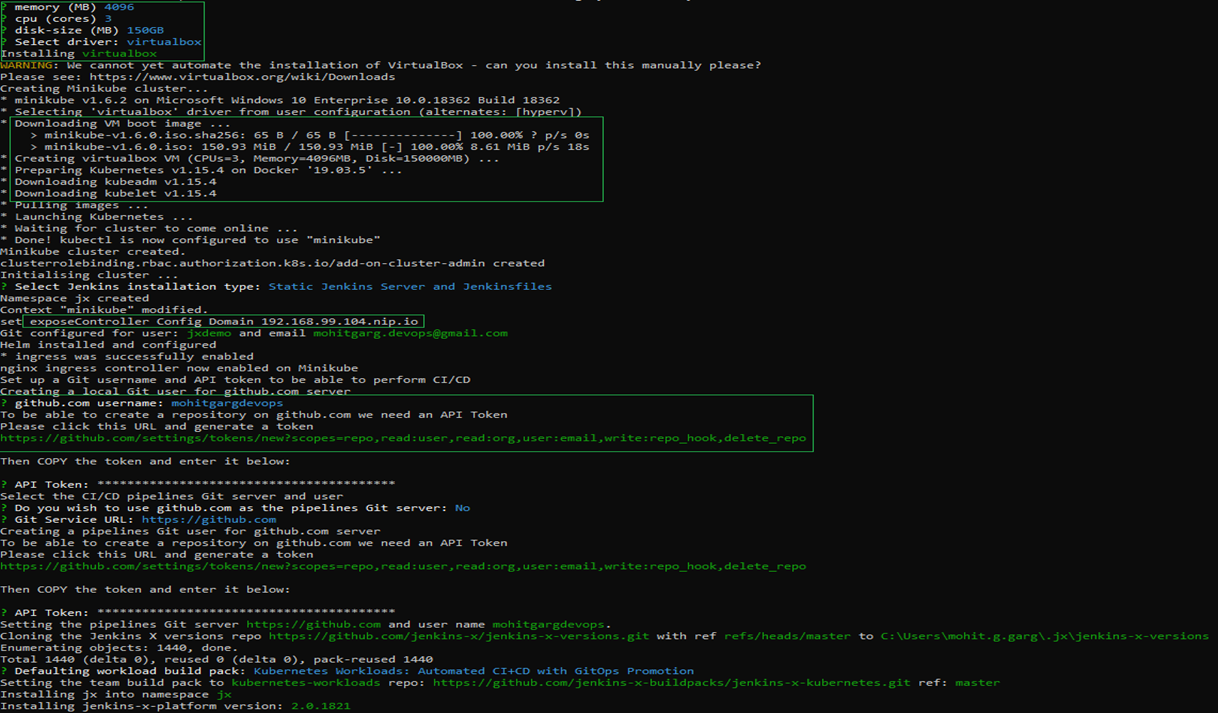Click the 'Initialising cluster ...' line
Screen dimensions: 1218x713
(89, 275)
